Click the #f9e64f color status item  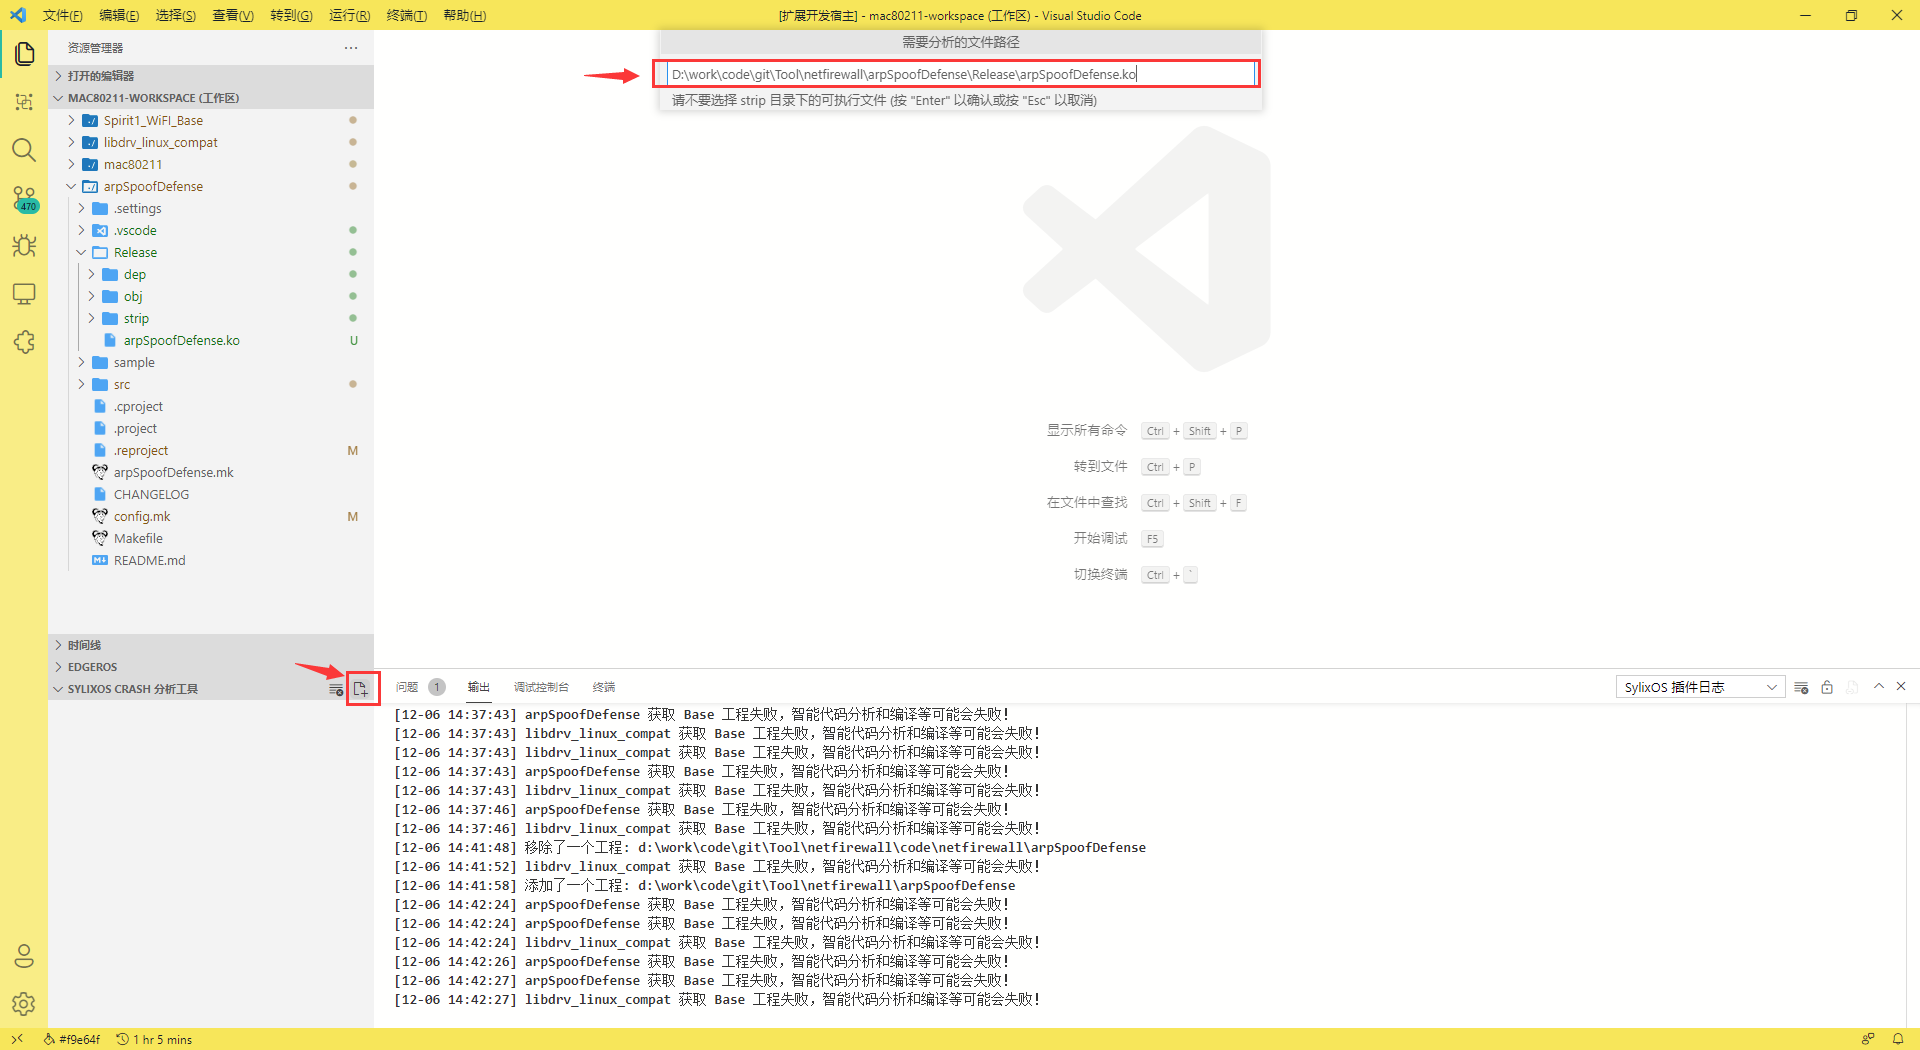pos(72,1039)
